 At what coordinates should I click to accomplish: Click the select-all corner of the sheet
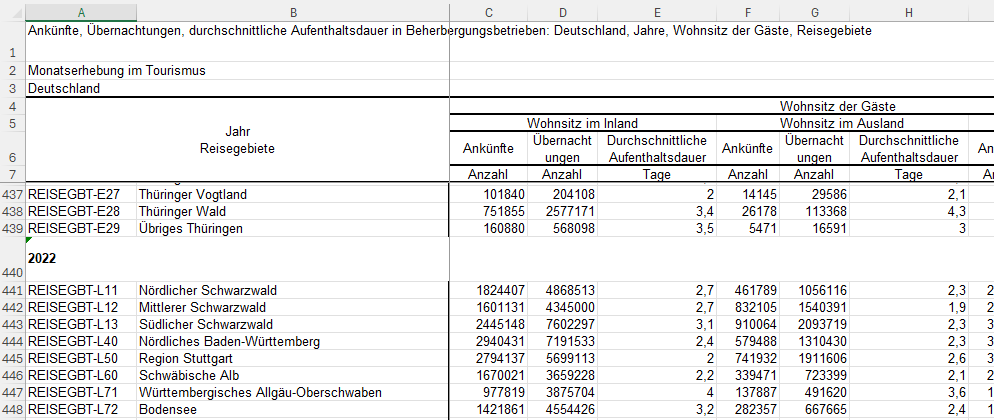pyautogui.click(x=12, y=11)
